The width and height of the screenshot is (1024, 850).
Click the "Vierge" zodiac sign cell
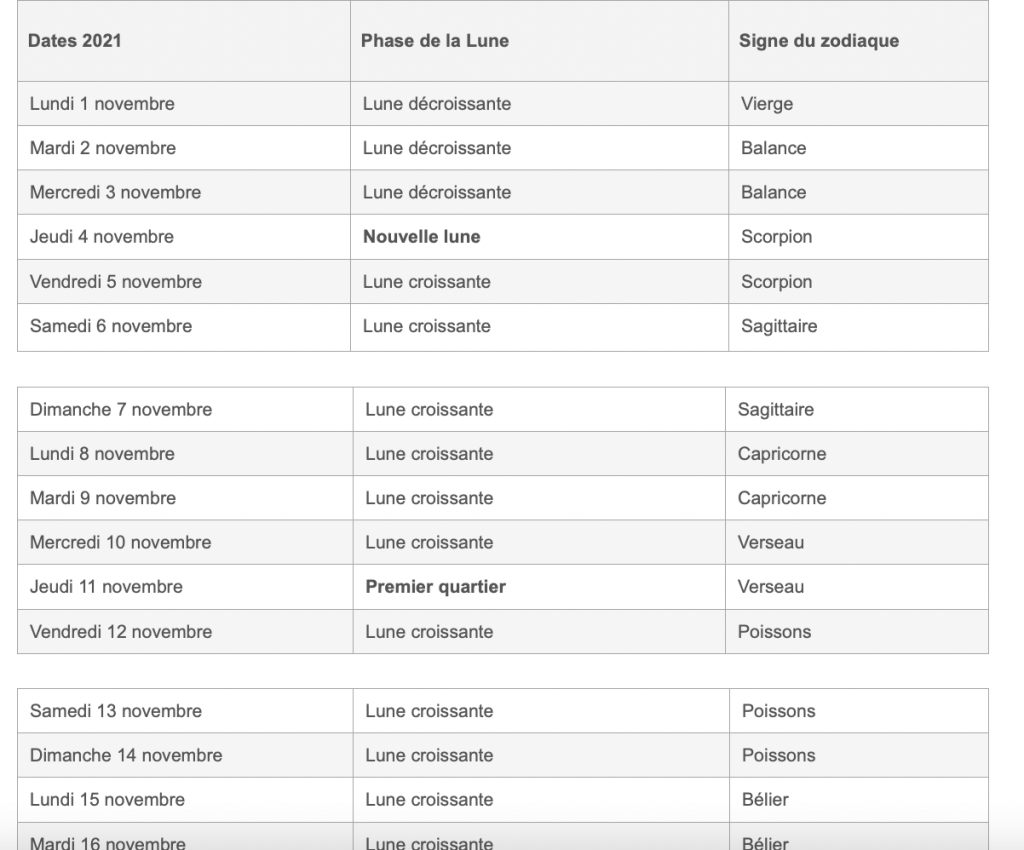pyautogui.click(x=768, y=104)
